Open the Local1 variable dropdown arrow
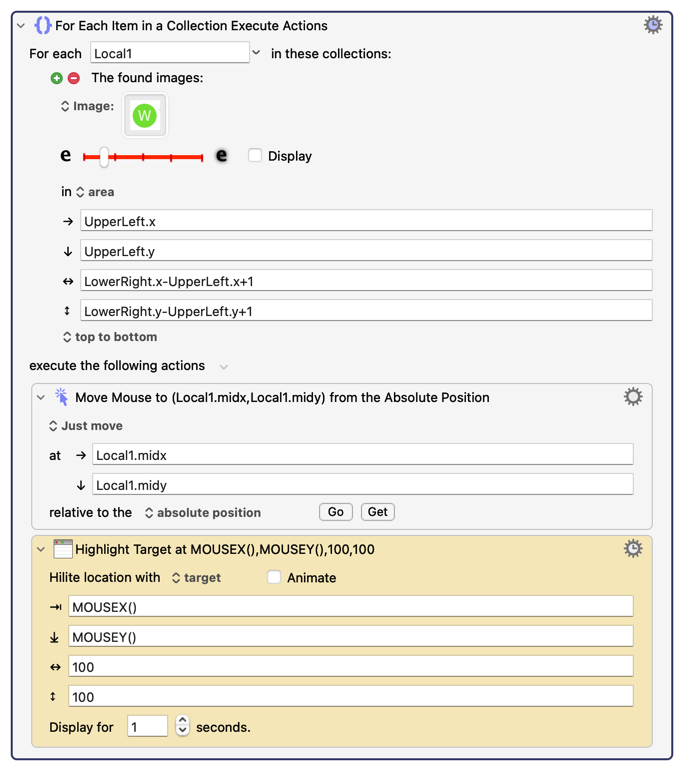Image resolution: width=684 pixels, height=774 pixels. click(x=257, y=53)
